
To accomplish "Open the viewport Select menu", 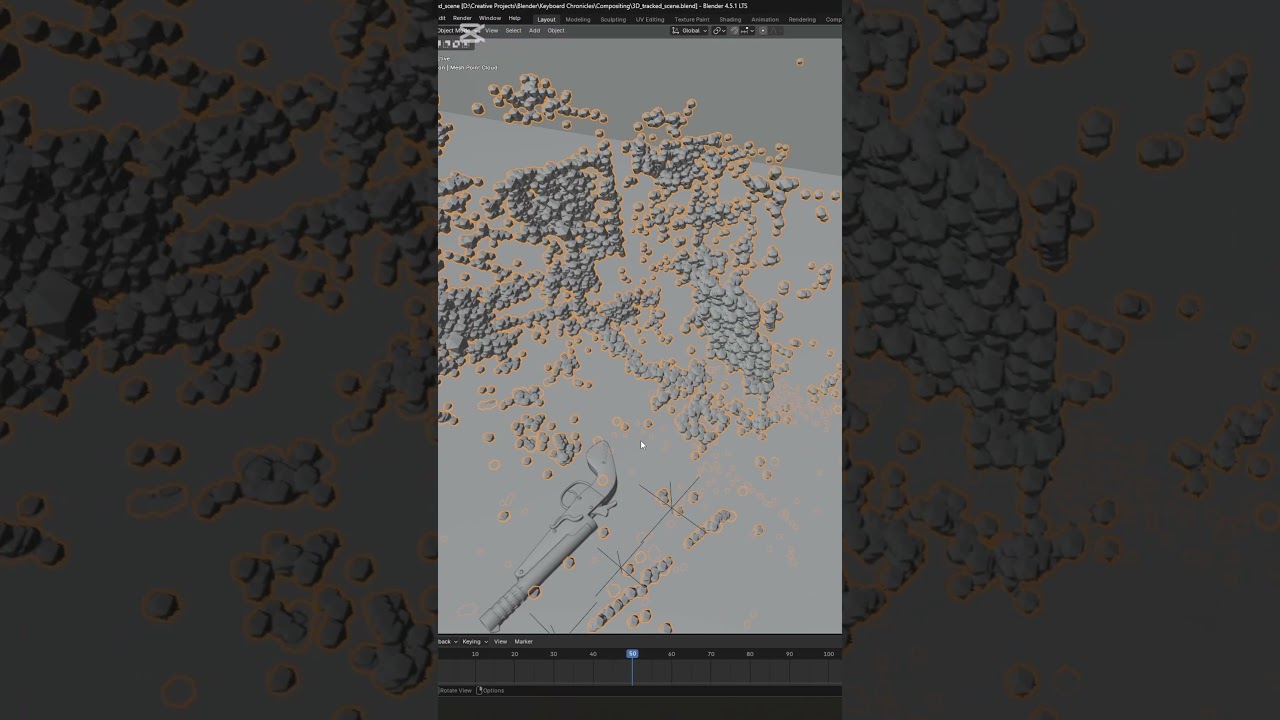I will coord(513,30).
